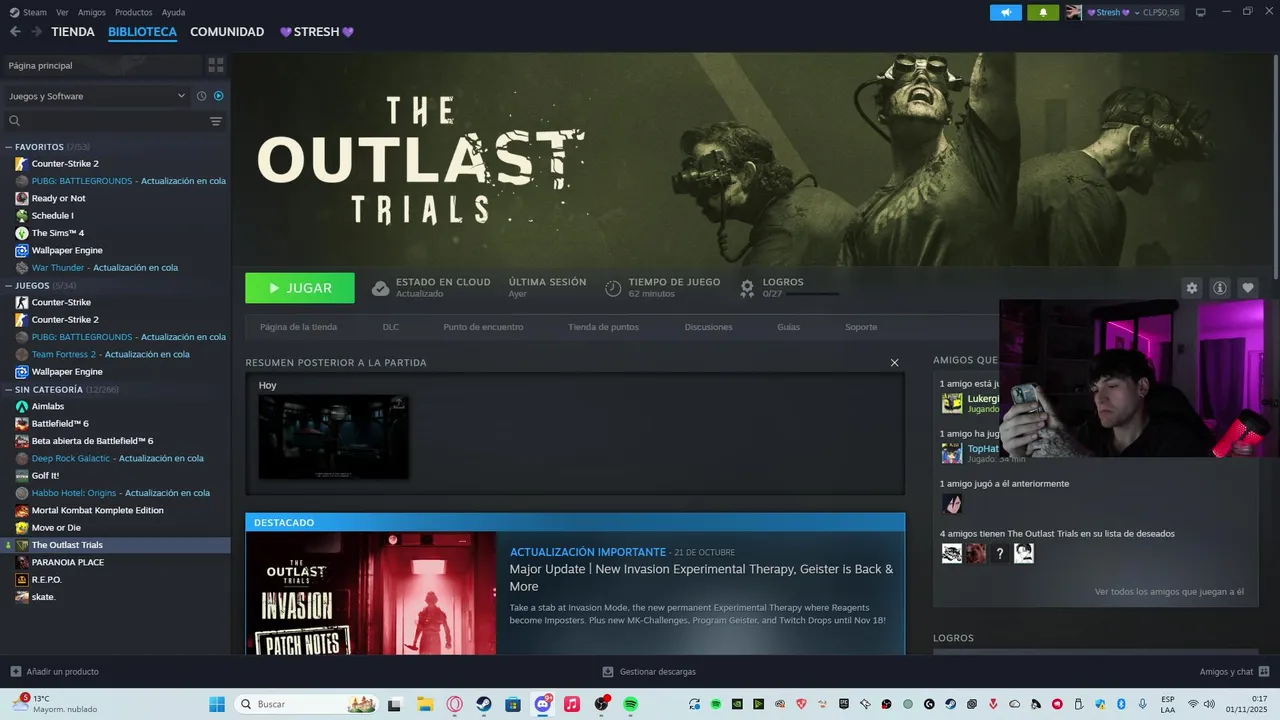The height and width of the screenshot is (720, 1280).
Task: Open Discord from the taskbar
Action: (x=543, y=704)
